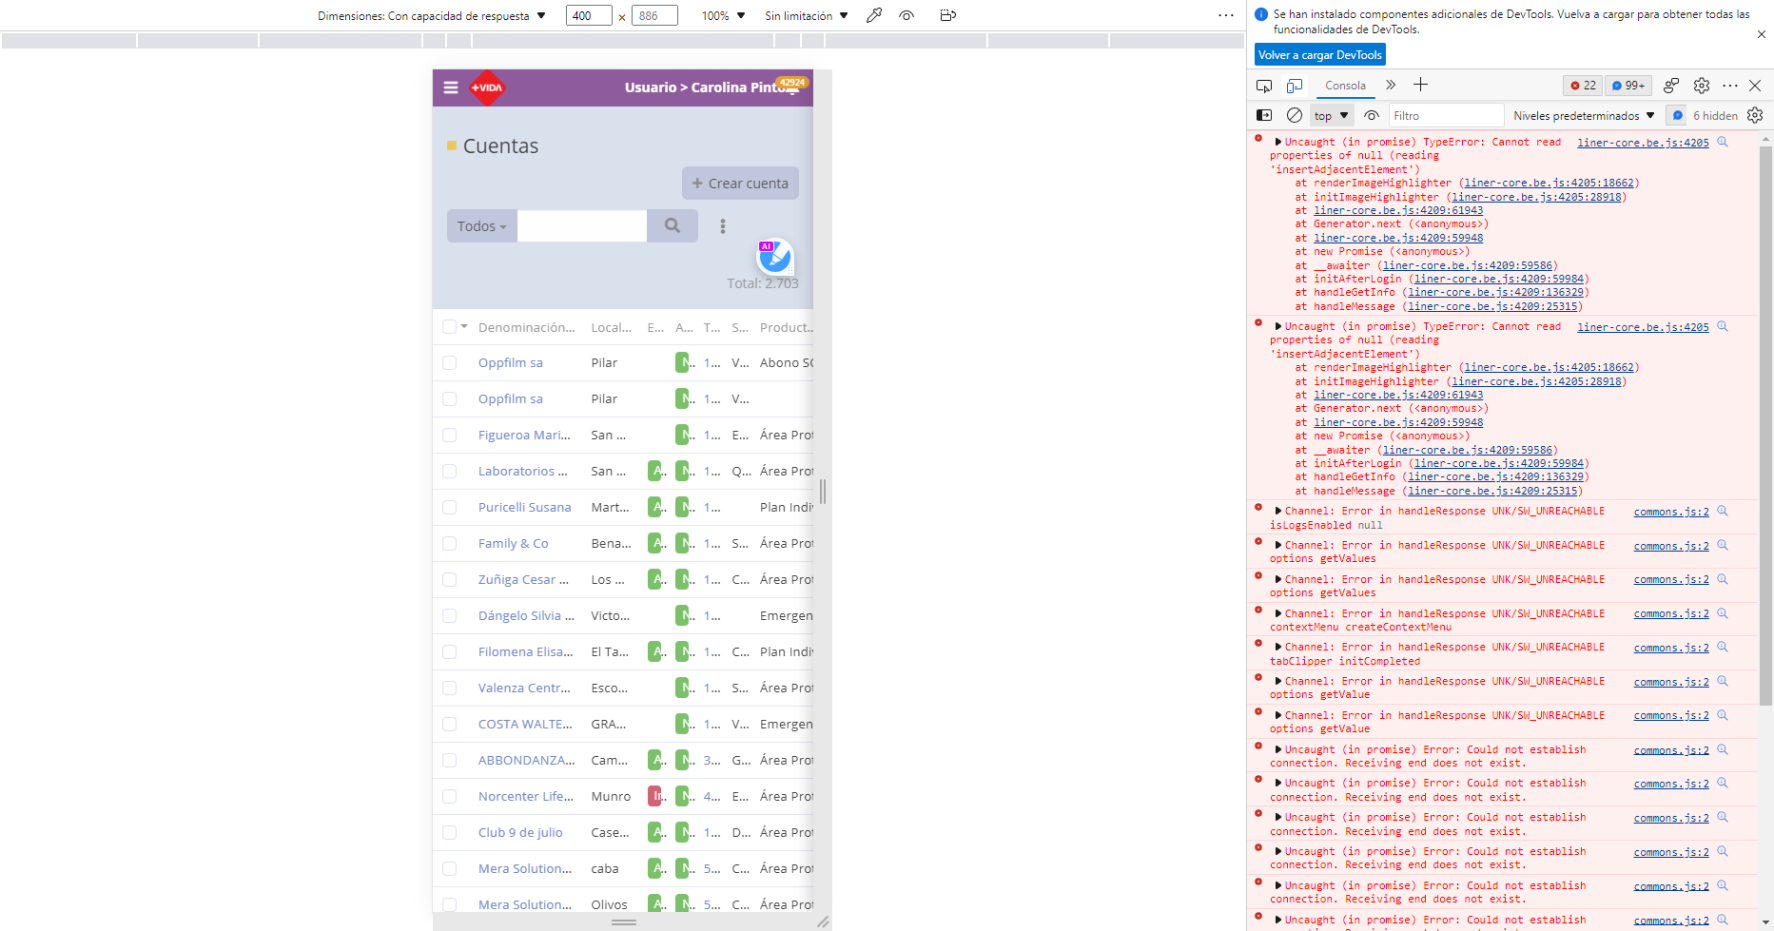Check the Figueroa Mari... row checkbox
The image size is (1774, 931).
tap(449, 435)
